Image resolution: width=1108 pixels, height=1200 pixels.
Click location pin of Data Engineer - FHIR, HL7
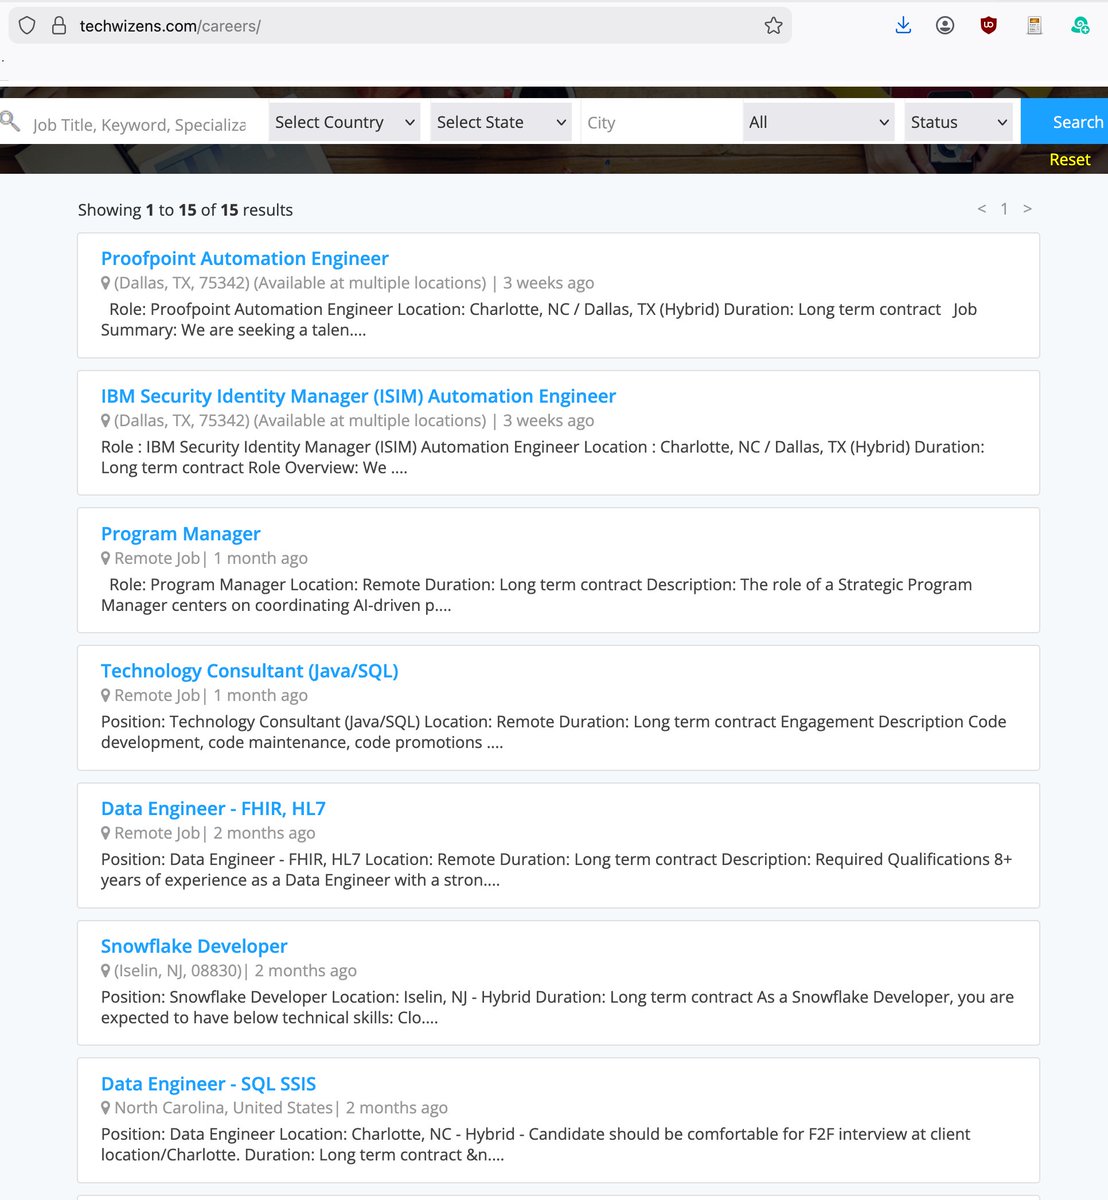(x=106, y=833)
